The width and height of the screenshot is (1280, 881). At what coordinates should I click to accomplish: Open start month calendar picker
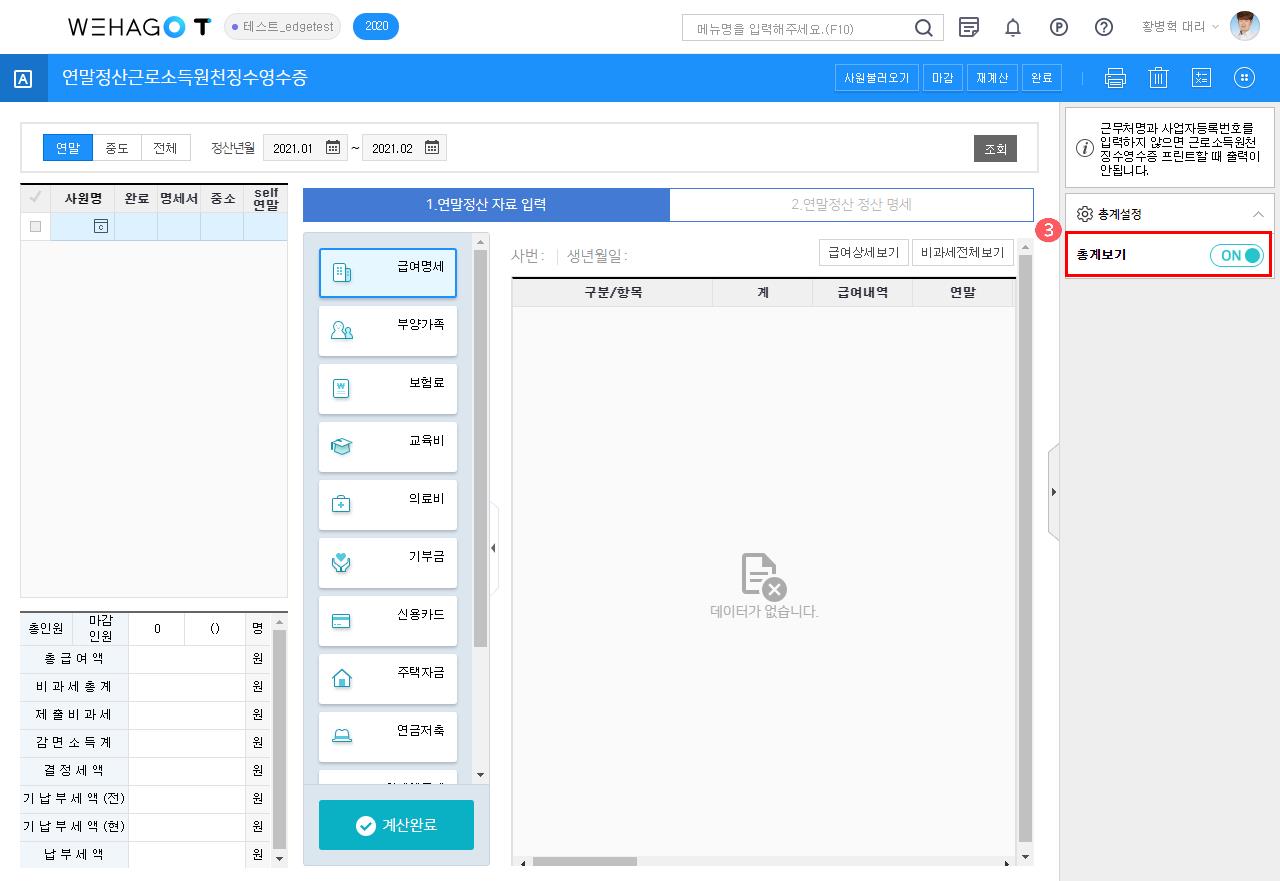[x=333, y=148]
